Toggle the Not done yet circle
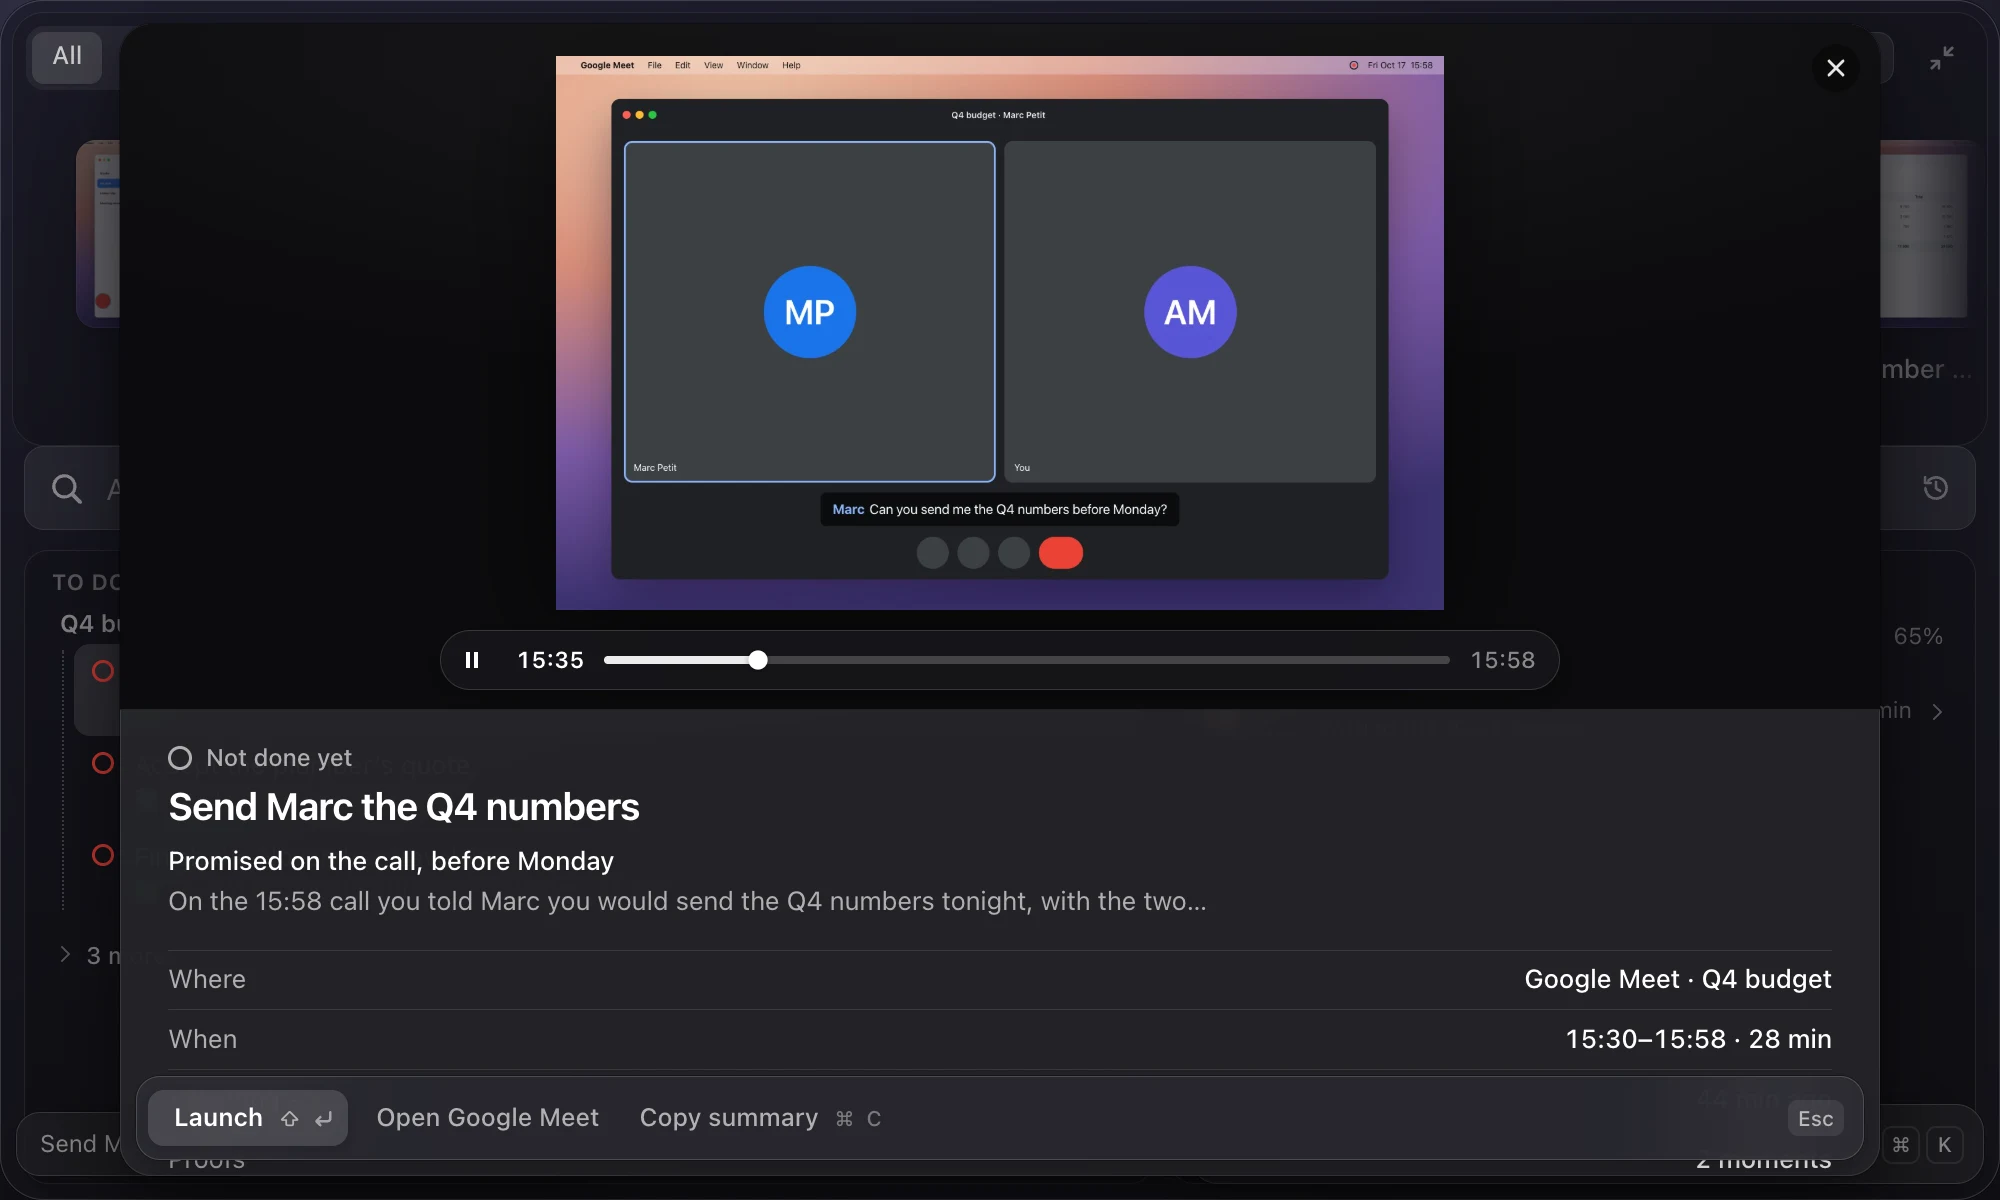This screenshot has width=2000, height=1200. [180, 758]
